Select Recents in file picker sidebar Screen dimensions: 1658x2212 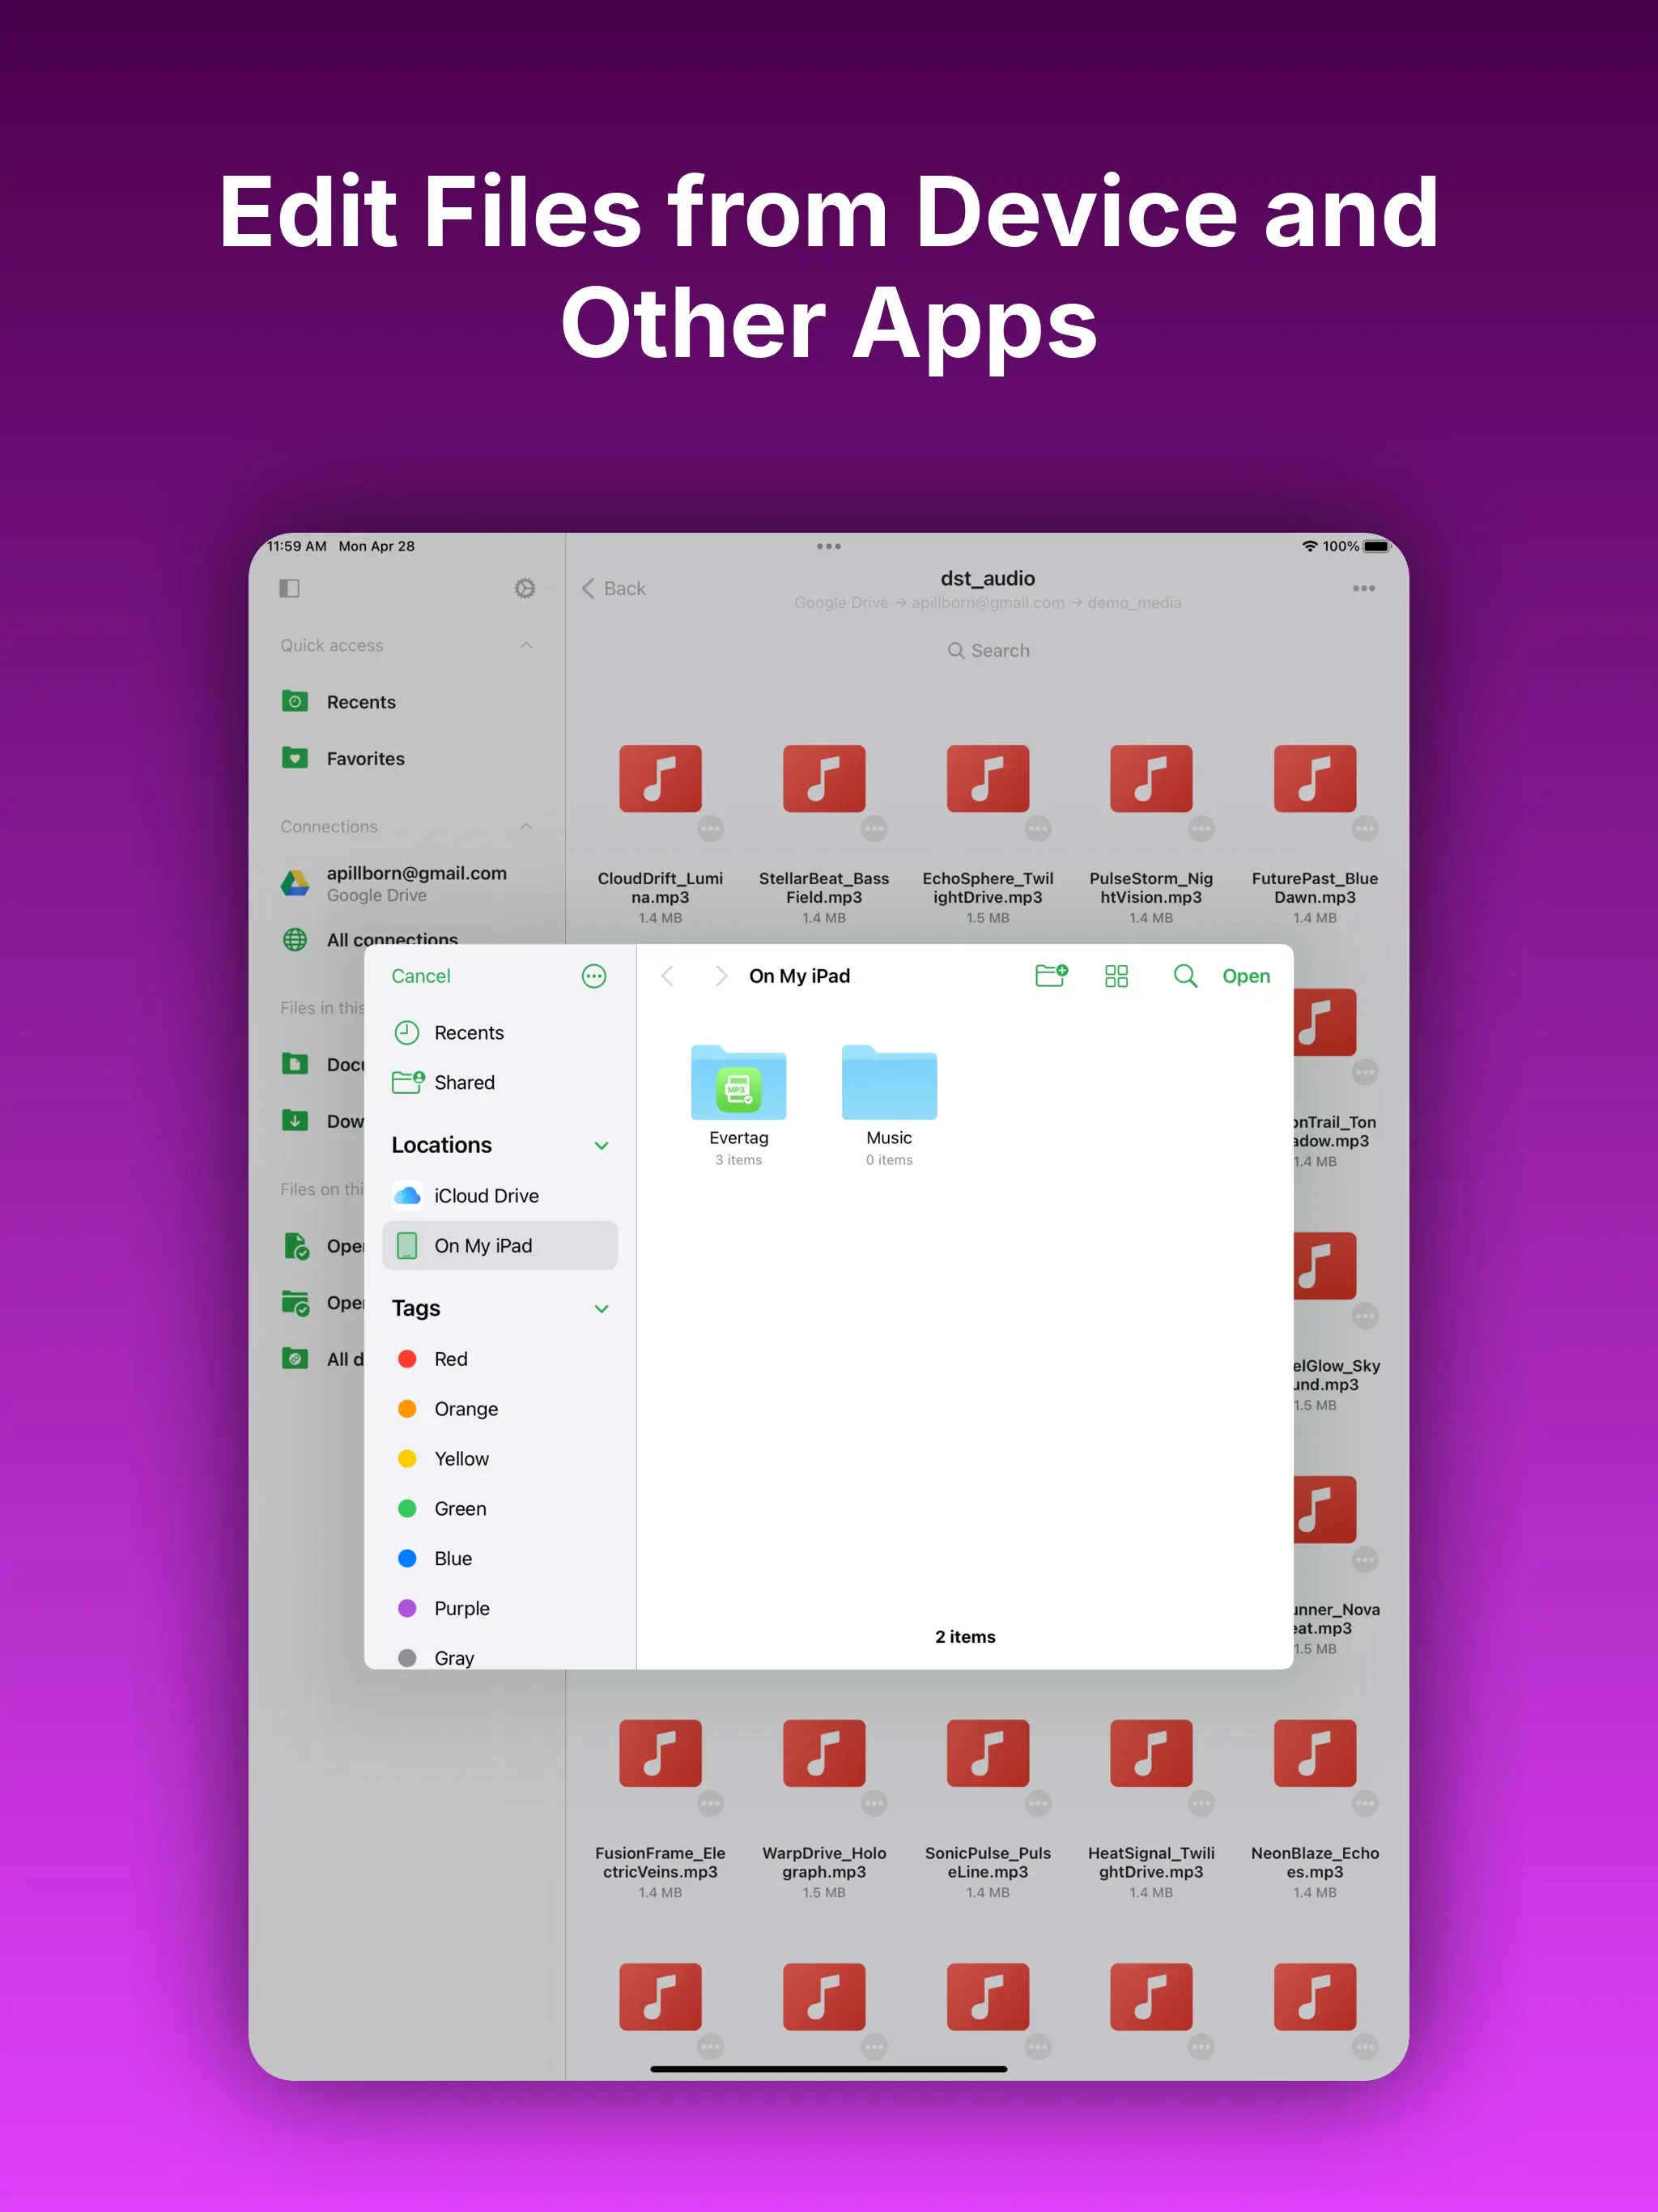[468, 1032]
